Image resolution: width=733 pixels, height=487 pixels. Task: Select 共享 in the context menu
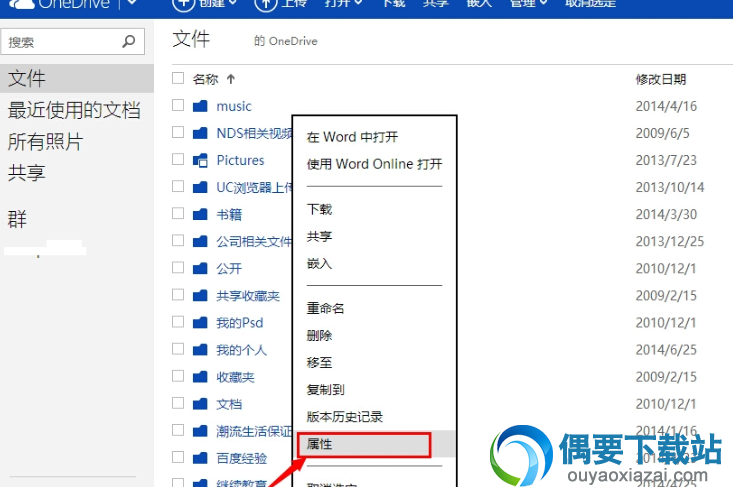[x=319, y=236]
